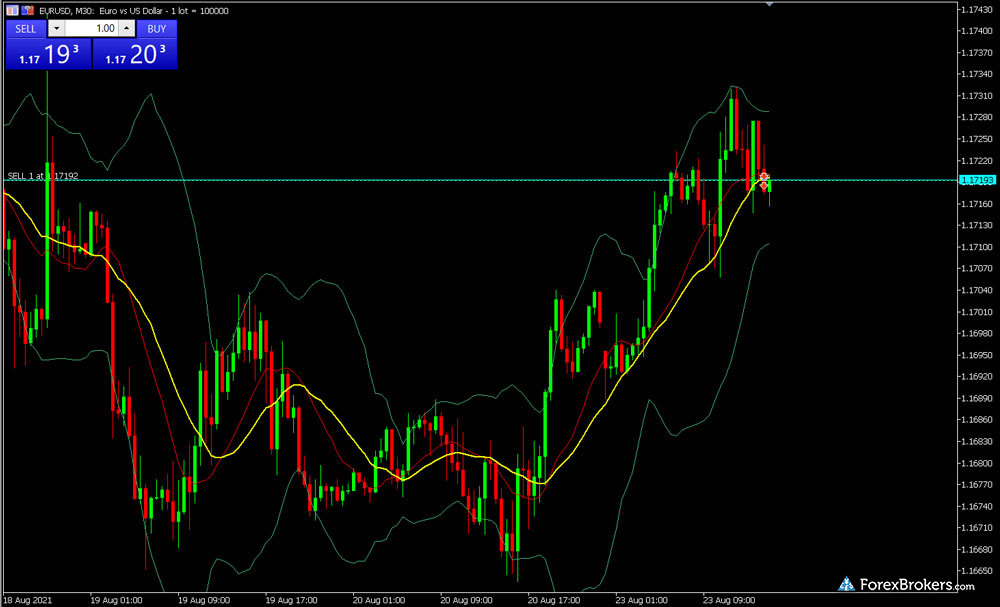Click the sell price 1.17 19 tile

click(x=48, y=54)
